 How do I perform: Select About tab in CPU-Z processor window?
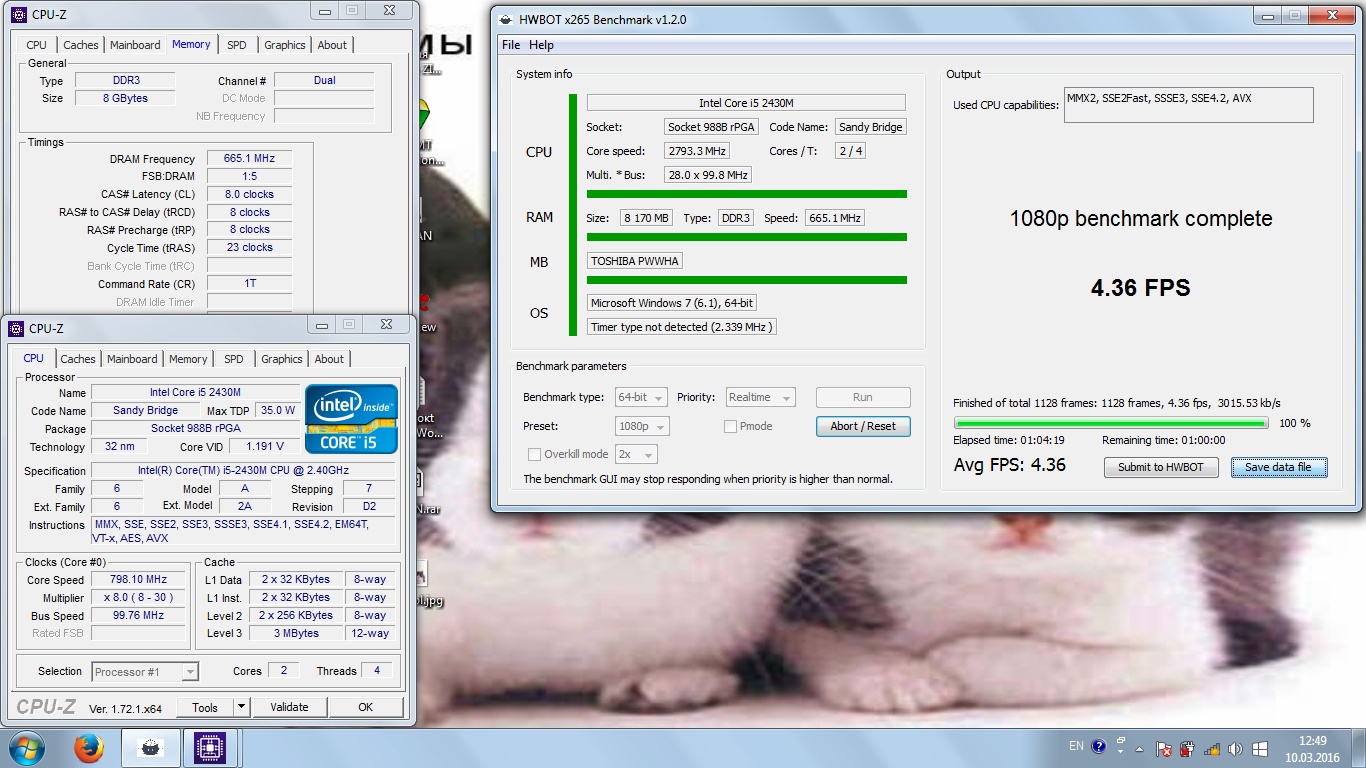coord(329,359)
